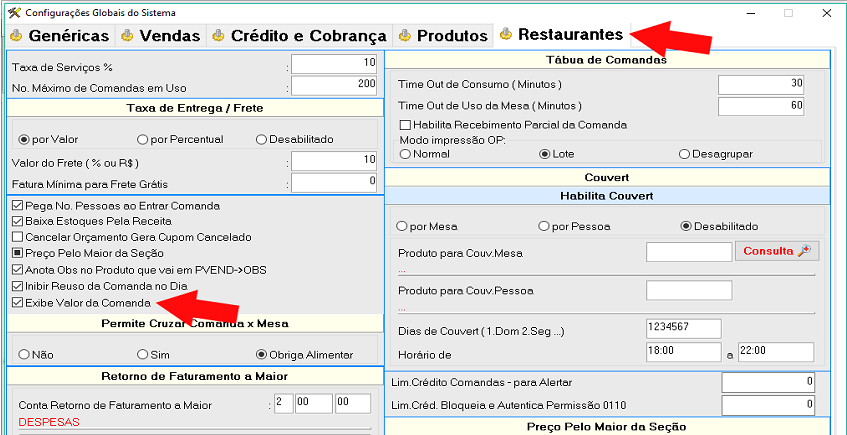Enable Habilita Recebimento Parcial da Comanda

[x=405, y=125]
